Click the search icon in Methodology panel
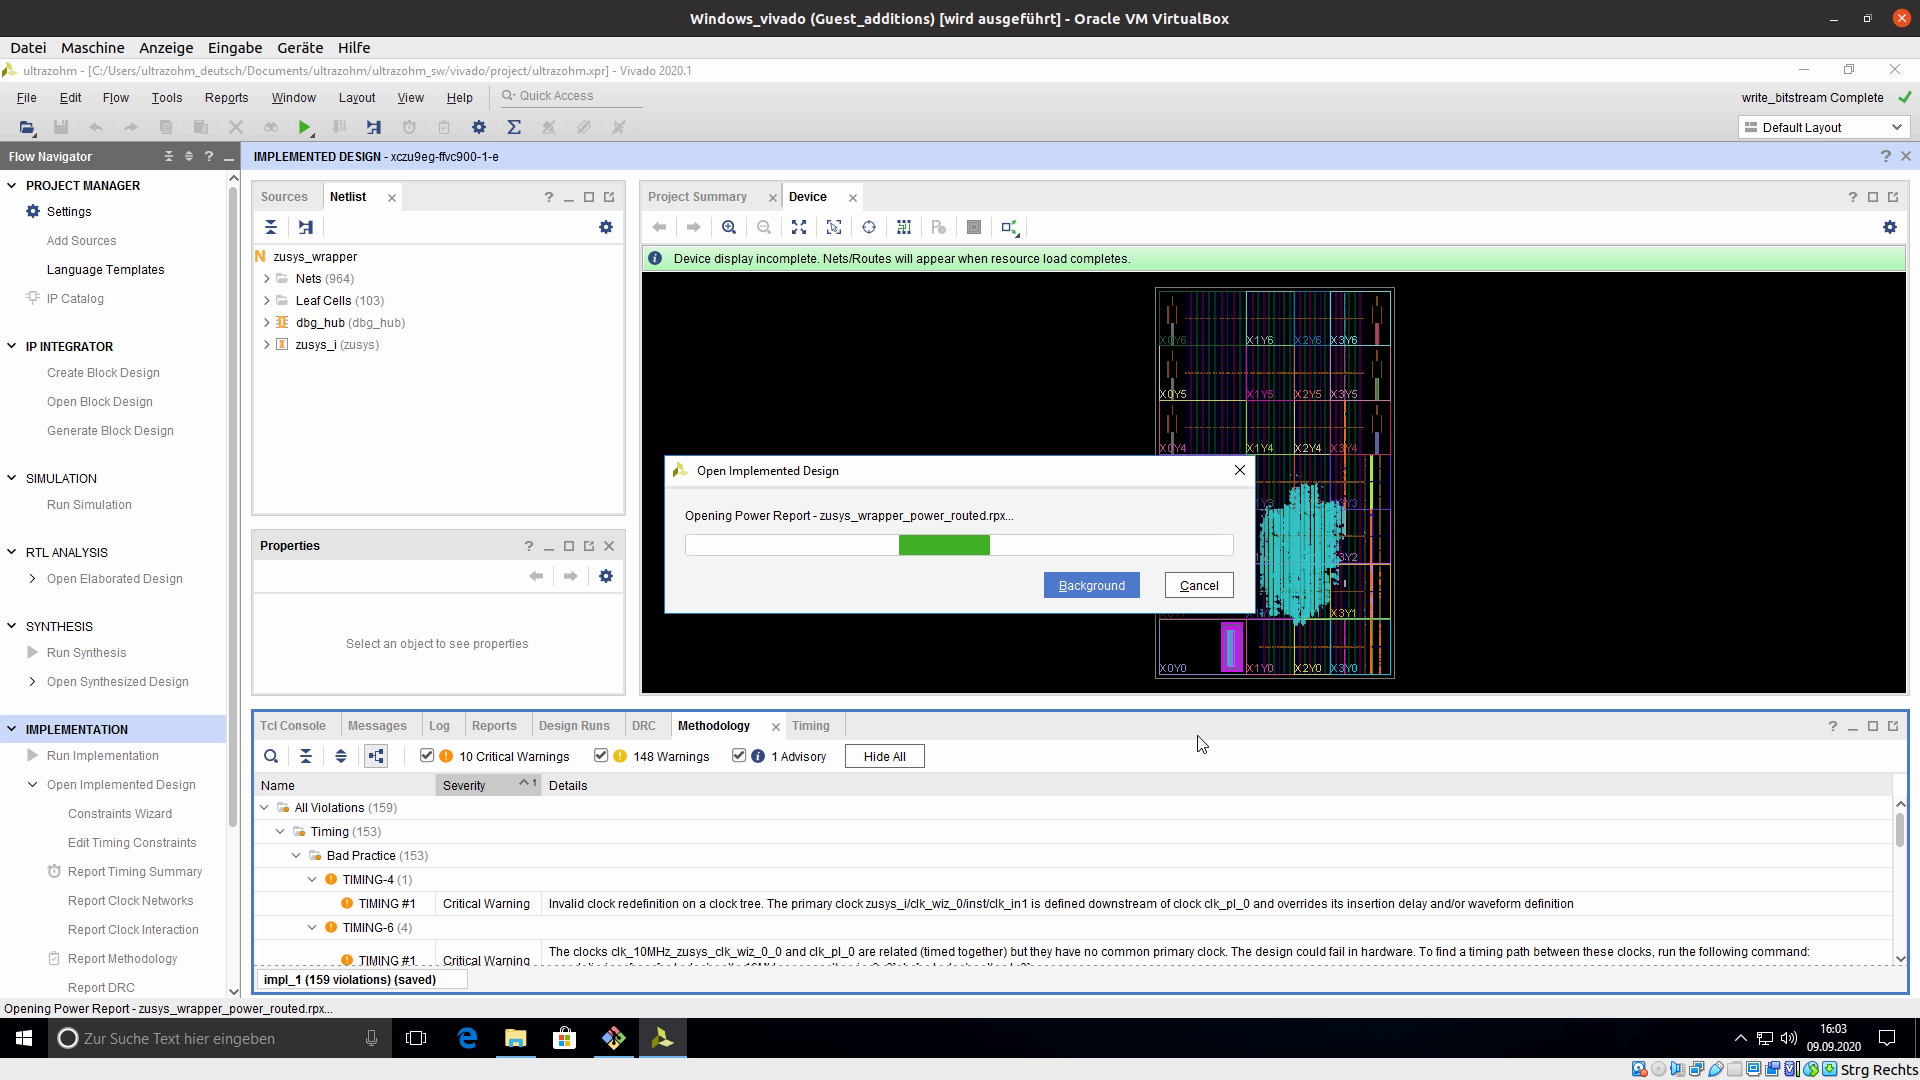Viewport: 1920px width, 1080px height. click(x=271, y=757)
